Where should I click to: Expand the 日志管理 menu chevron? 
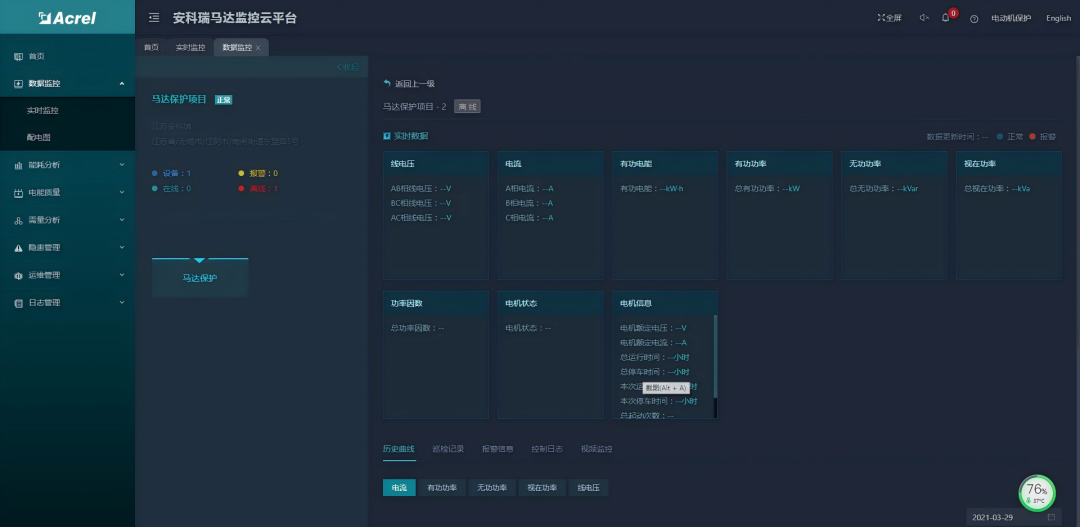[122, 302]
